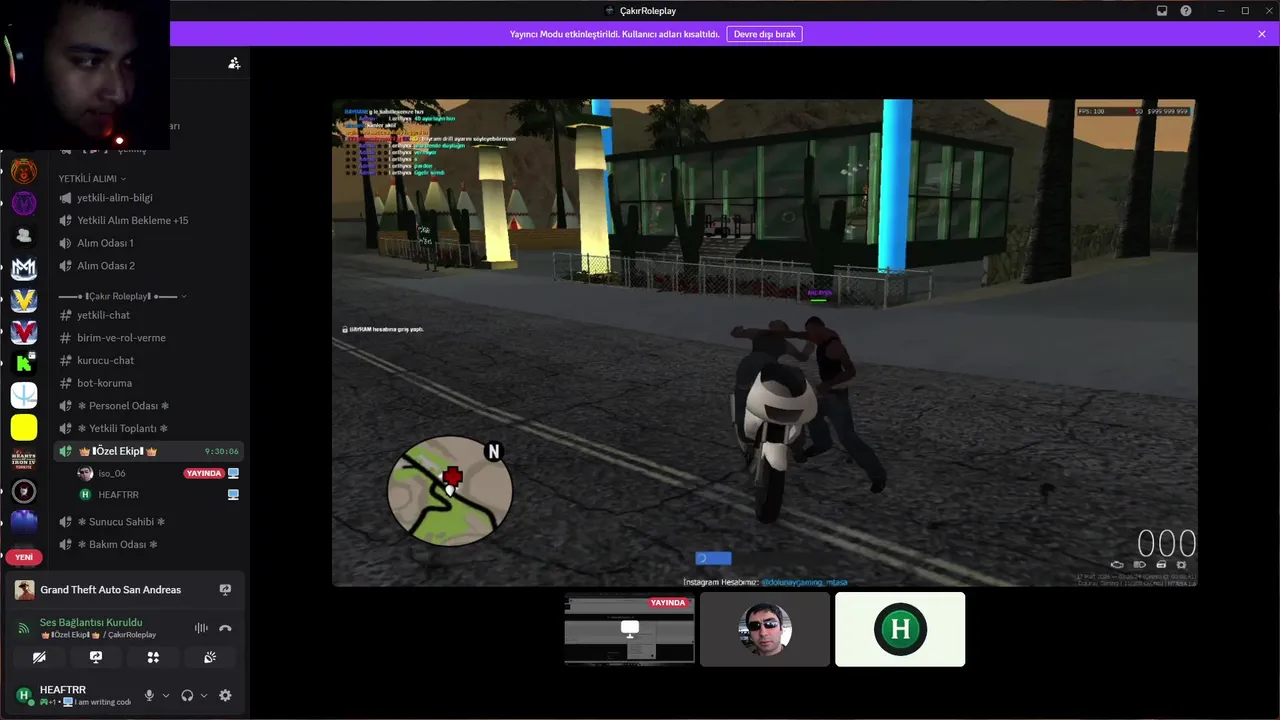Click the main GTA stream video

pos(764,342)
